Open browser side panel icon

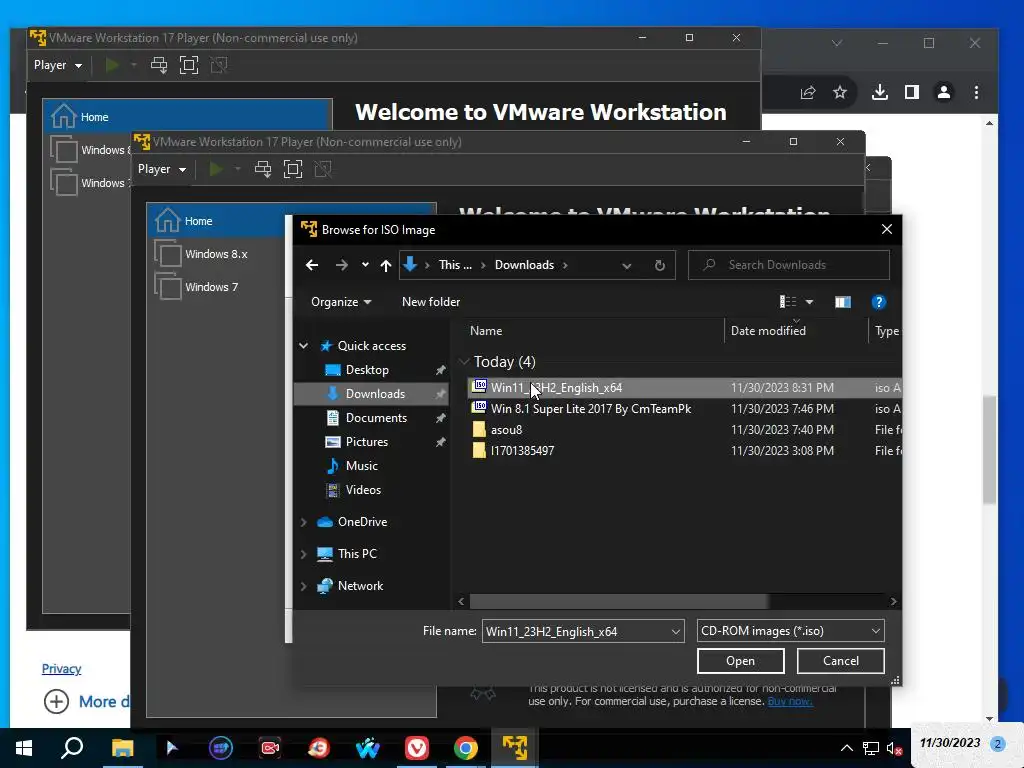coord(912,93)
